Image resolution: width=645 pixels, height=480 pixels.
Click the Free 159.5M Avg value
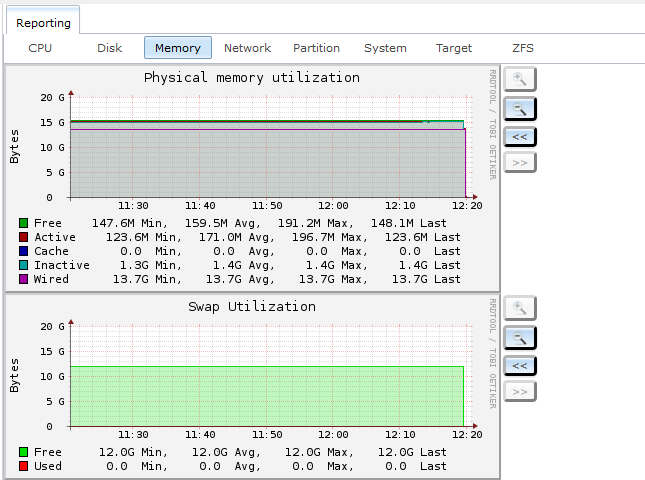click(223, 223)
